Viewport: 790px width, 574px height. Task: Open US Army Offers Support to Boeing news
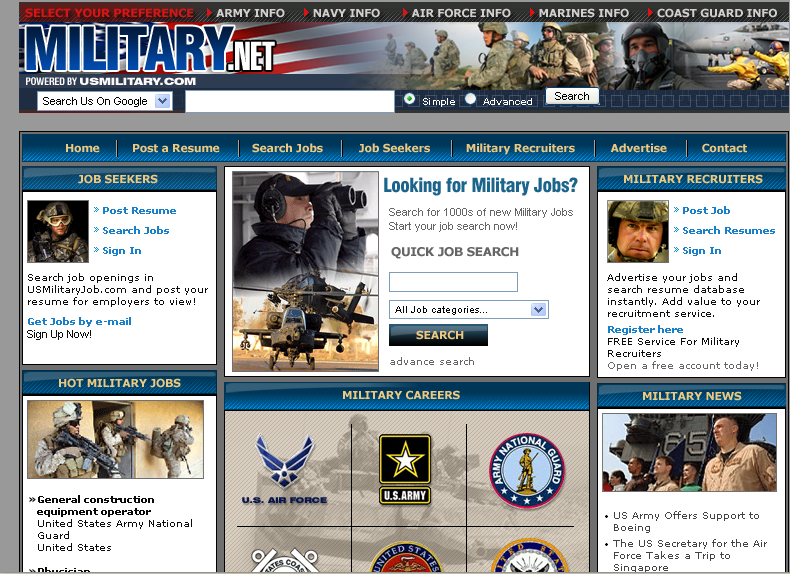click(x=686, y=522)
